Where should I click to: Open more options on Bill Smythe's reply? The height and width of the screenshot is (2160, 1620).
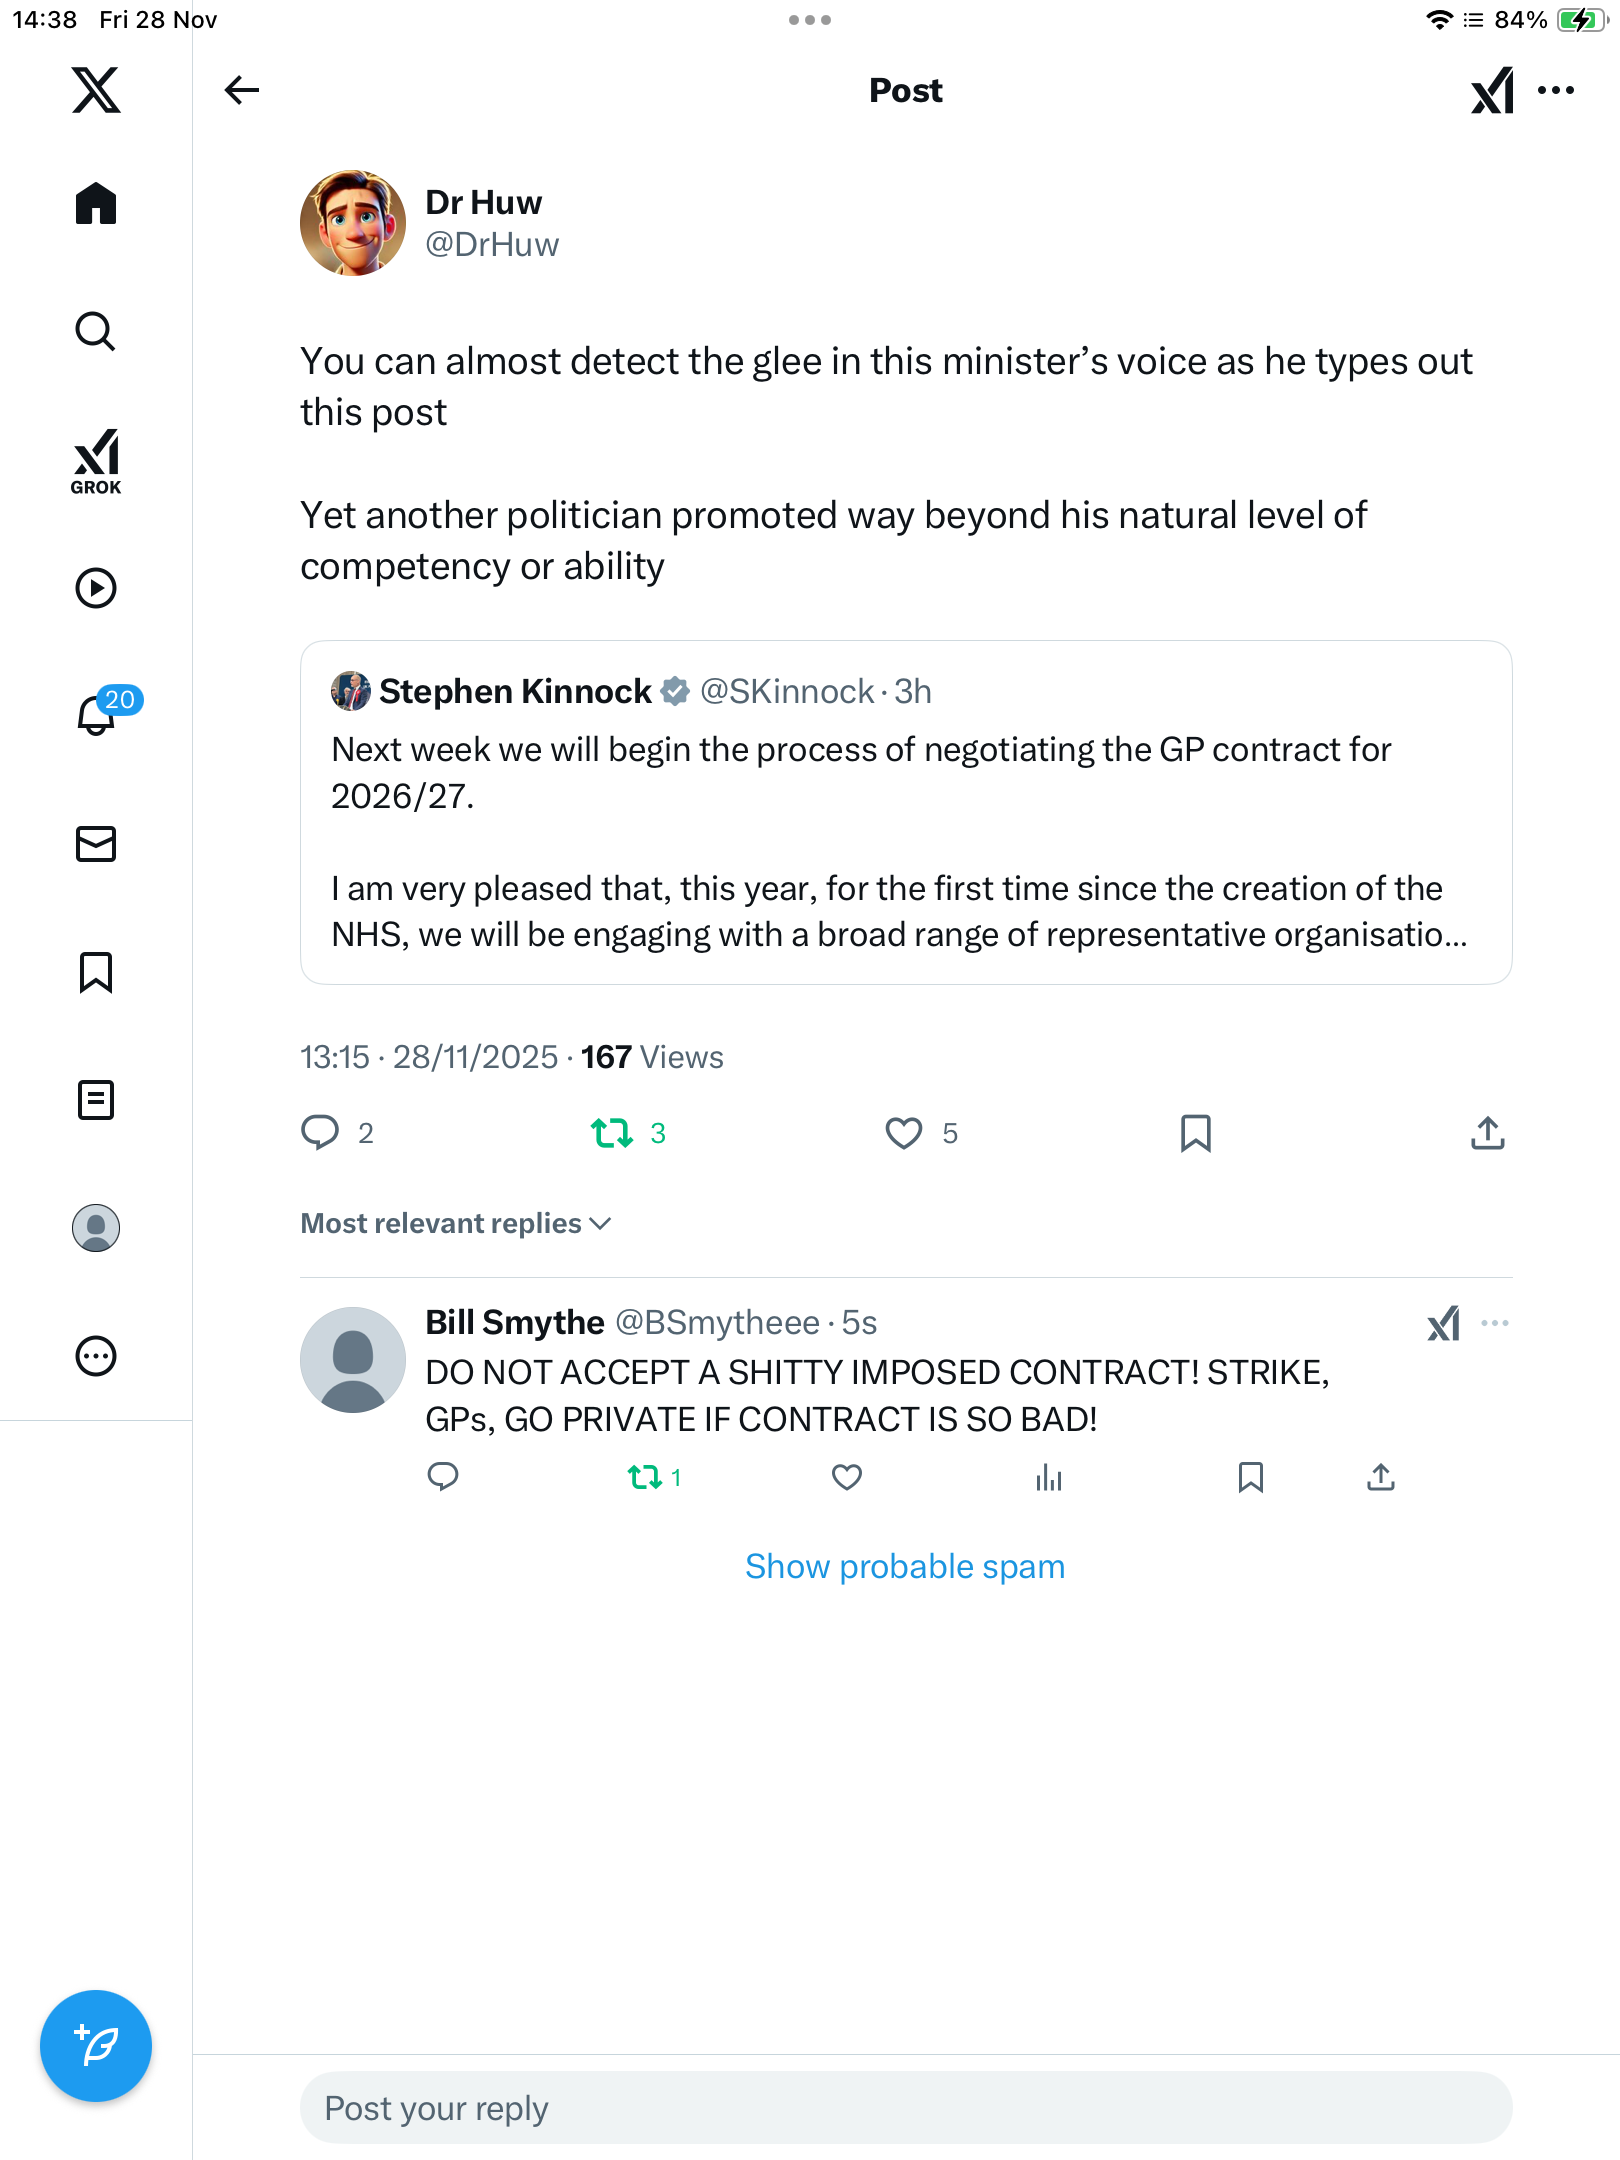pos(1495,1323)
